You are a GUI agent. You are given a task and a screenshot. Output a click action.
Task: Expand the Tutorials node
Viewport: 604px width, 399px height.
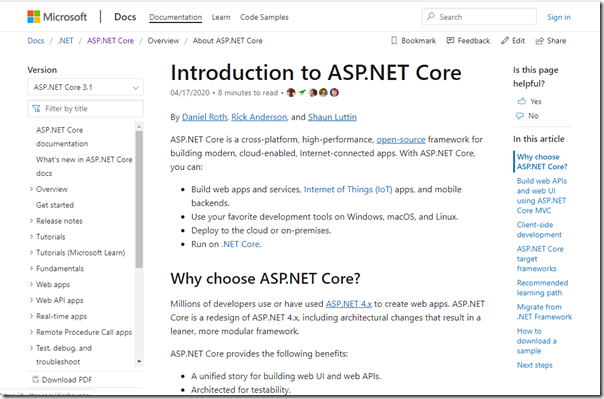coord(31,236)
